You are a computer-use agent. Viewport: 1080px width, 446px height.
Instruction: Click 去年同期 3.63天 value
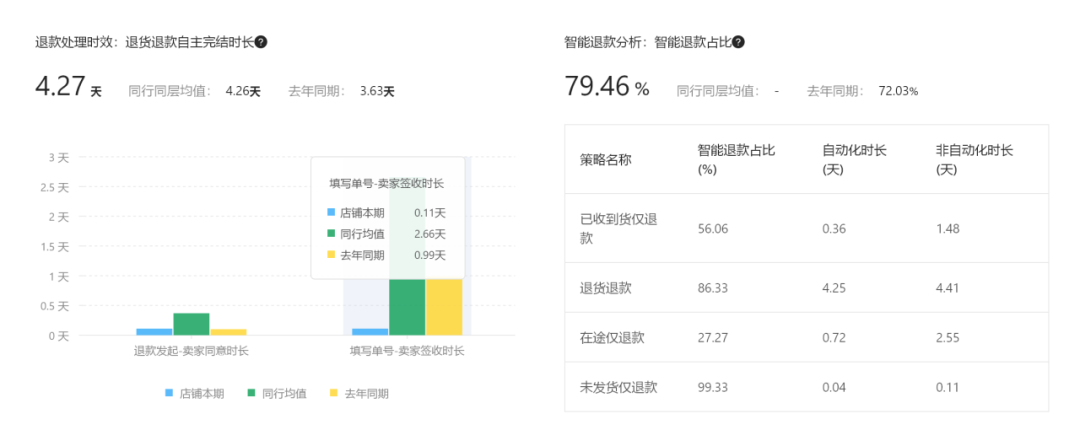[377, 91]
